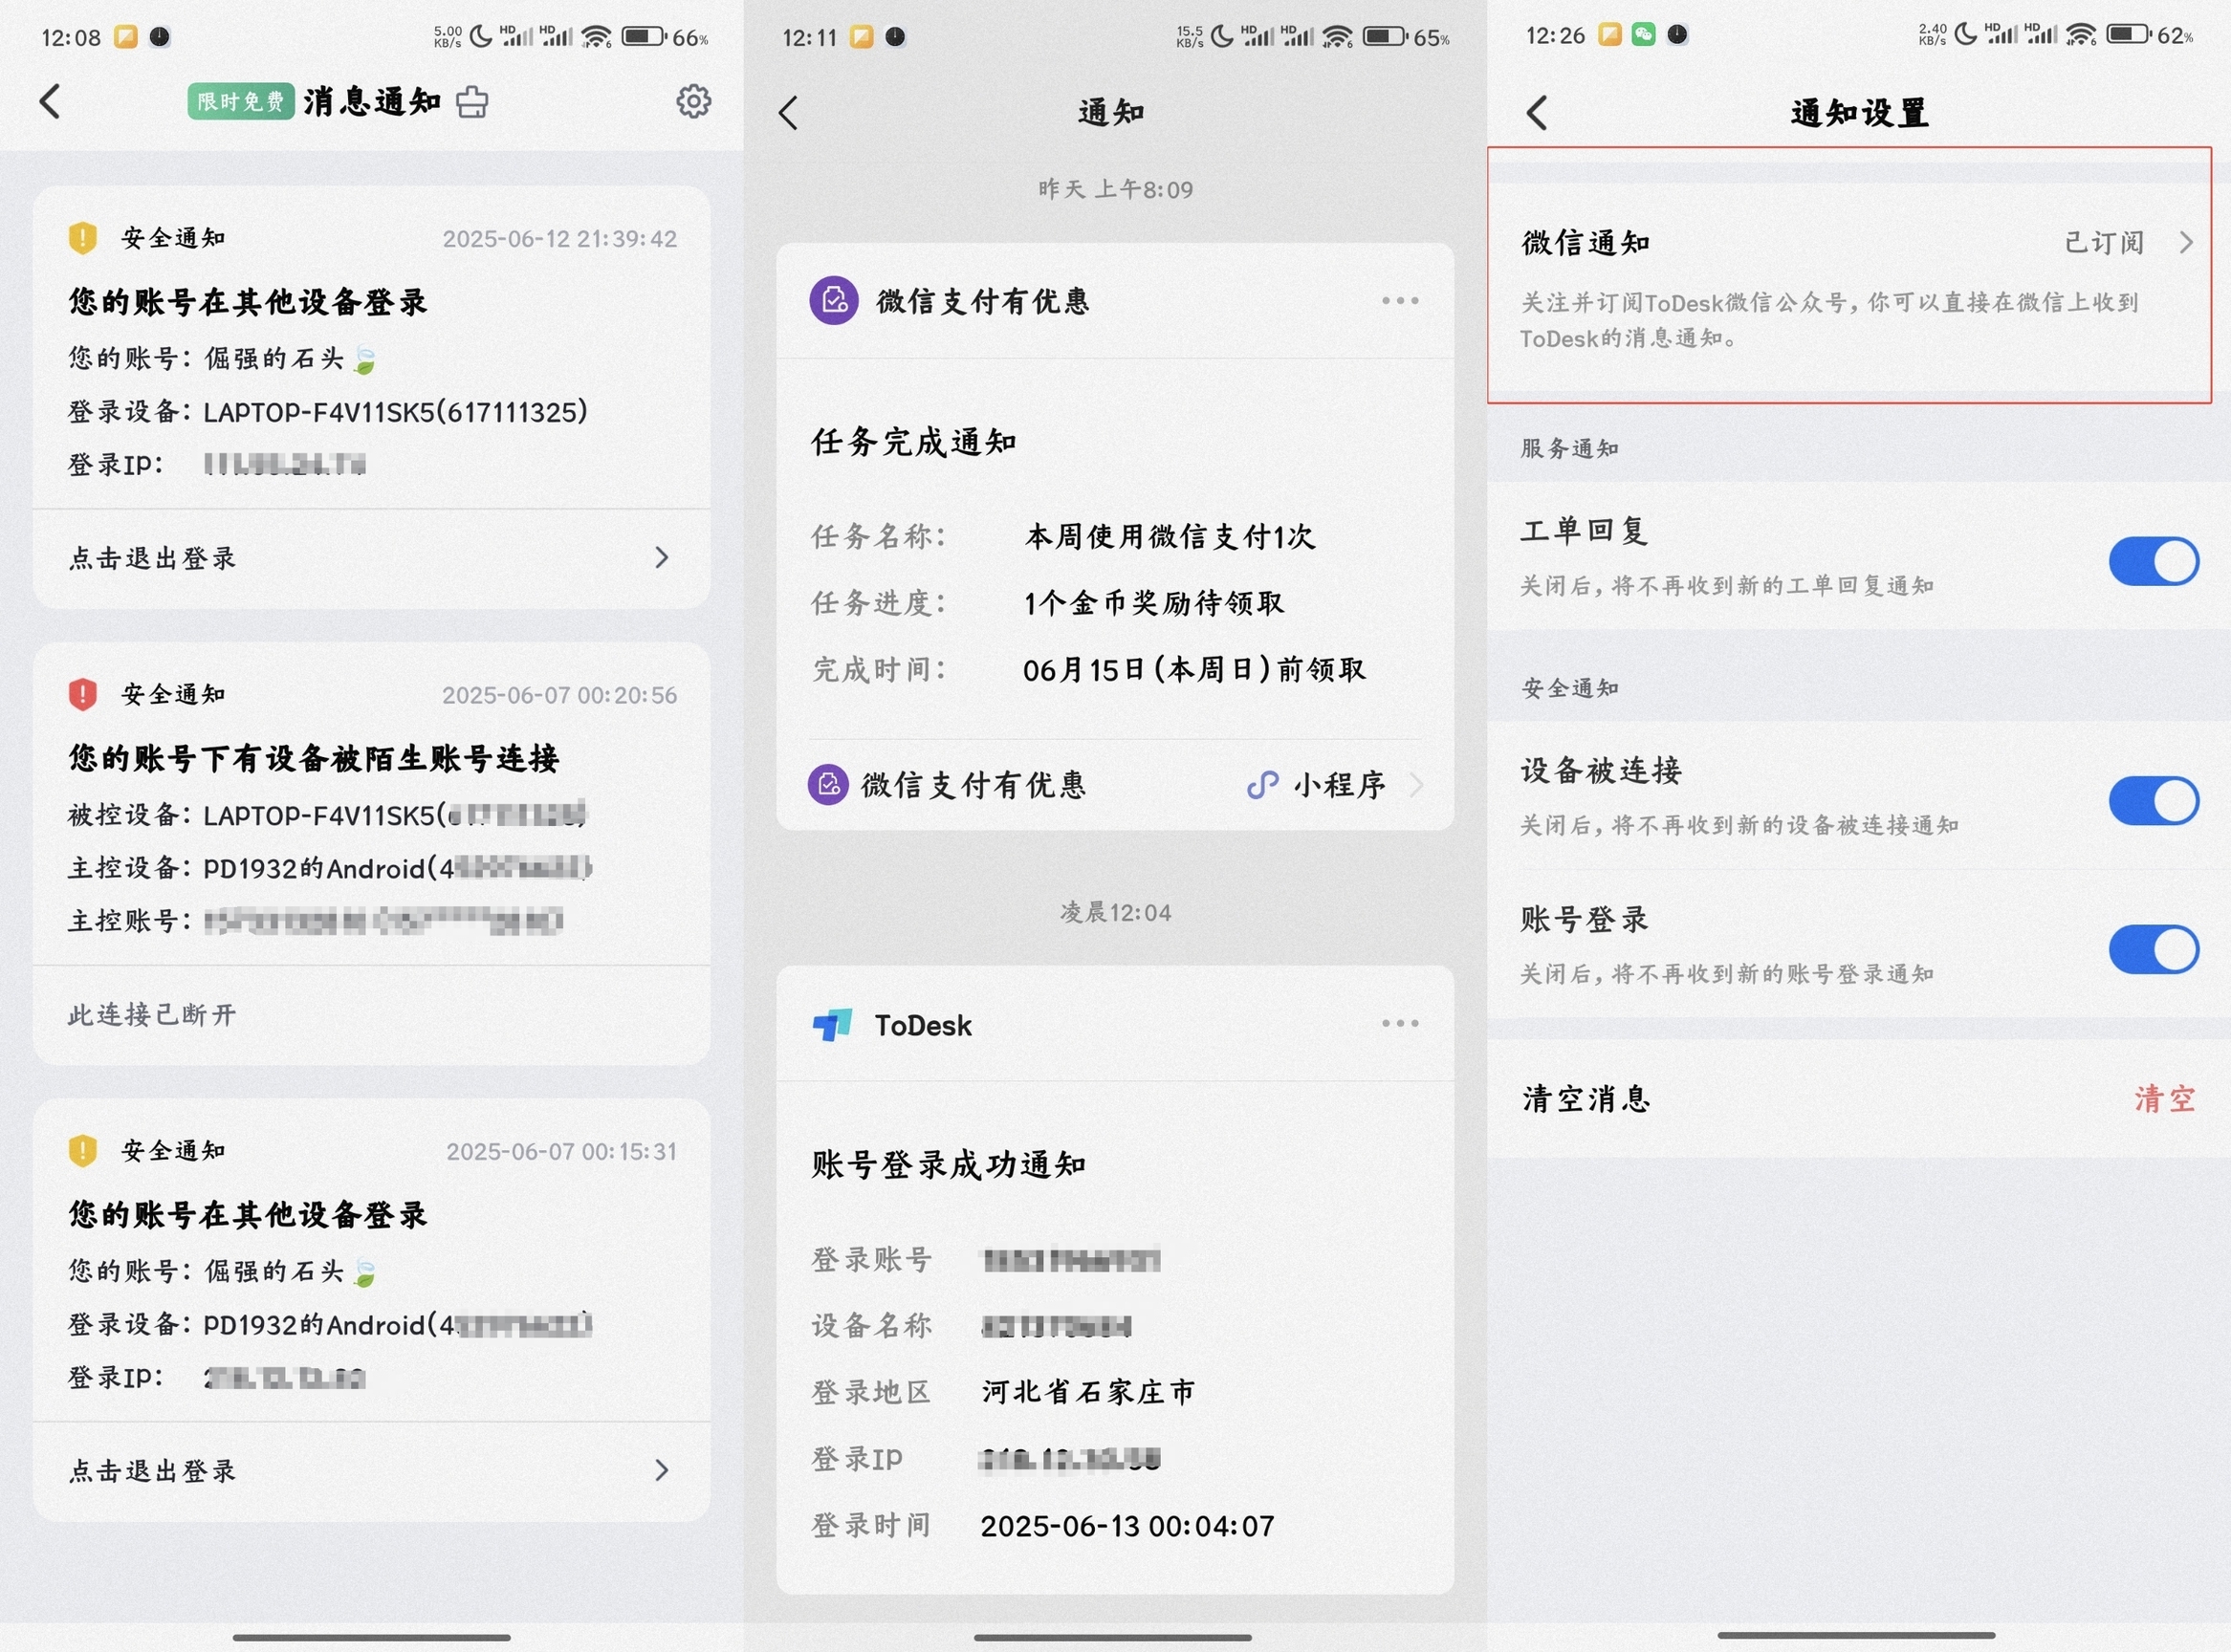Tap 点击退出登录 text in 00:15:31 card
Viewport: 2231px width, 1652px height.
(x=152, y=1470)
